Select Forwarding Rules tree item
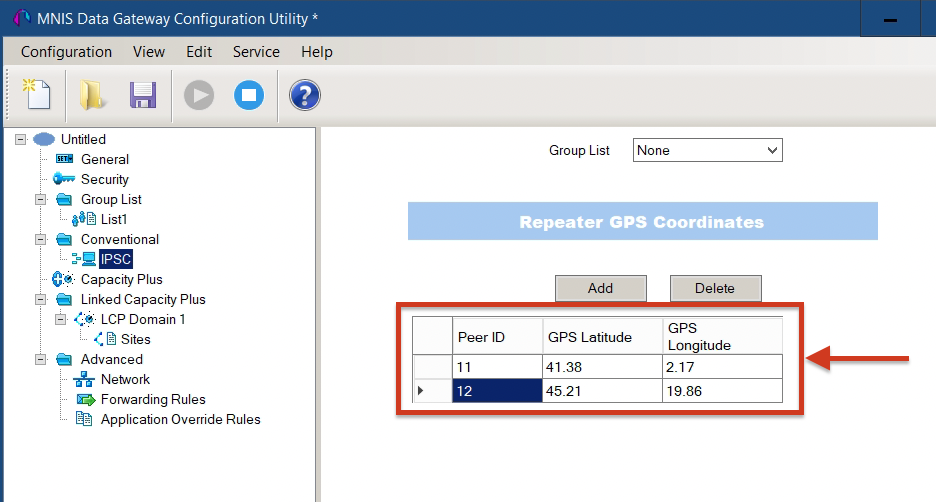 coord(153,399)
